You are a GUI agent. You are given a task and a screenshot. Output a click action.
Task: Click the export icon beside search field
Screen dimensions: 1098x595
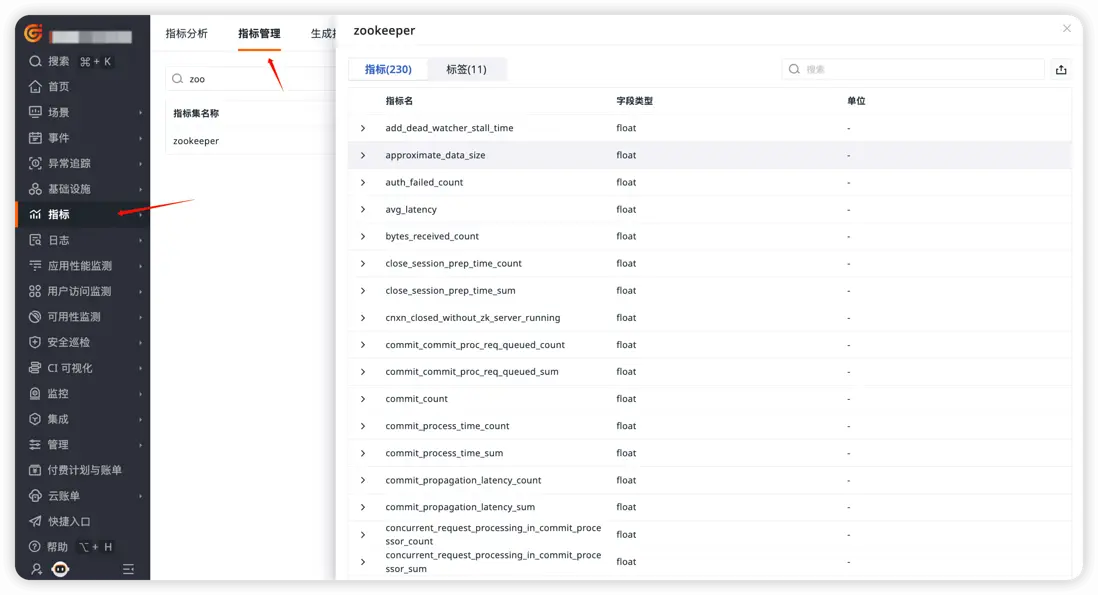(1061, 69)
